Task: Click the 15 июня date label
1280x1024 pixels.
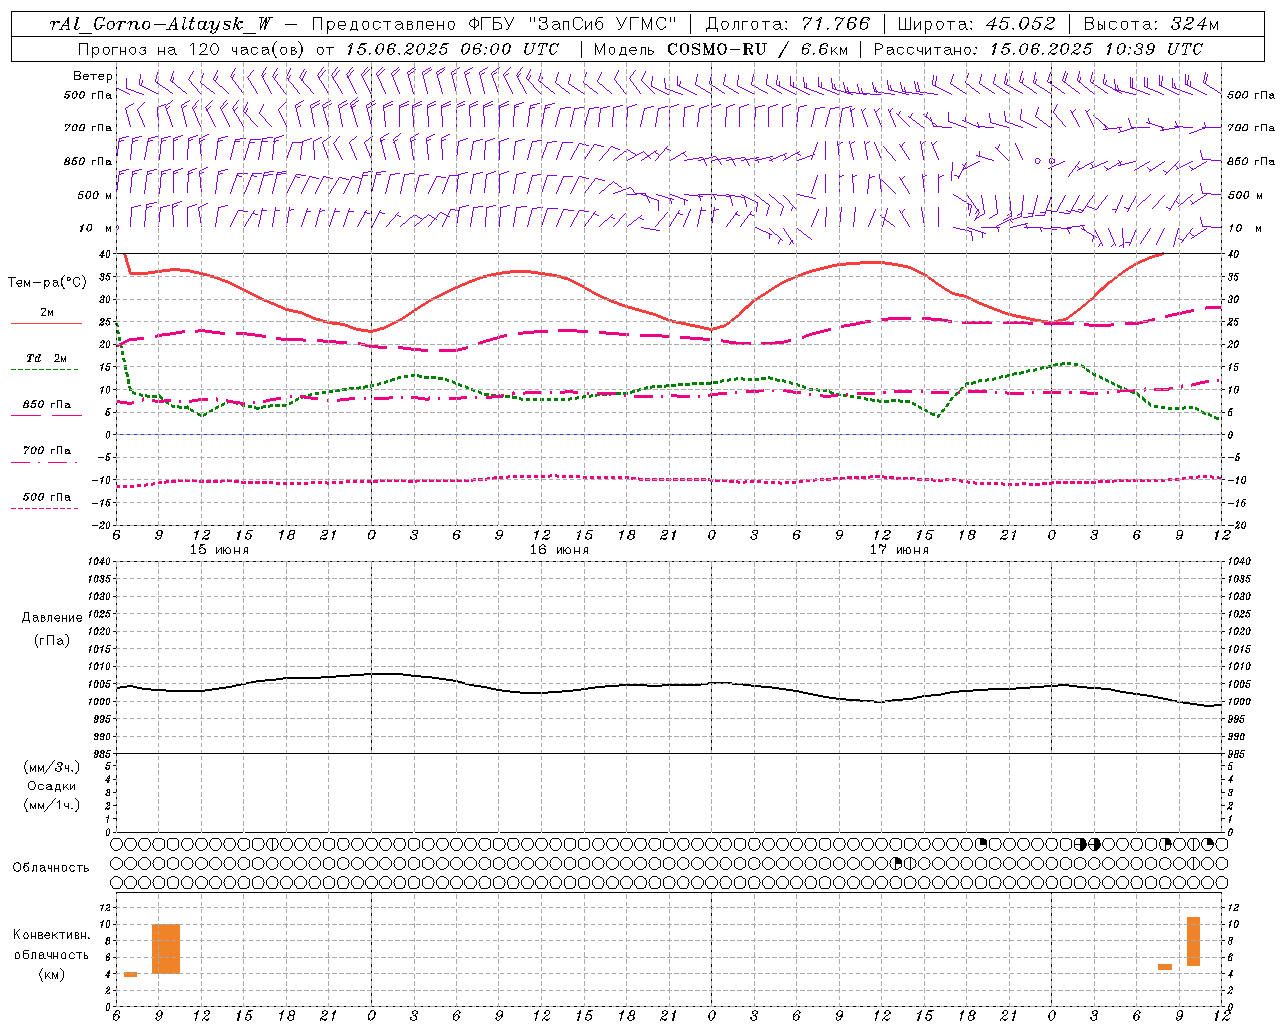Action: click(x=219, y=550)
